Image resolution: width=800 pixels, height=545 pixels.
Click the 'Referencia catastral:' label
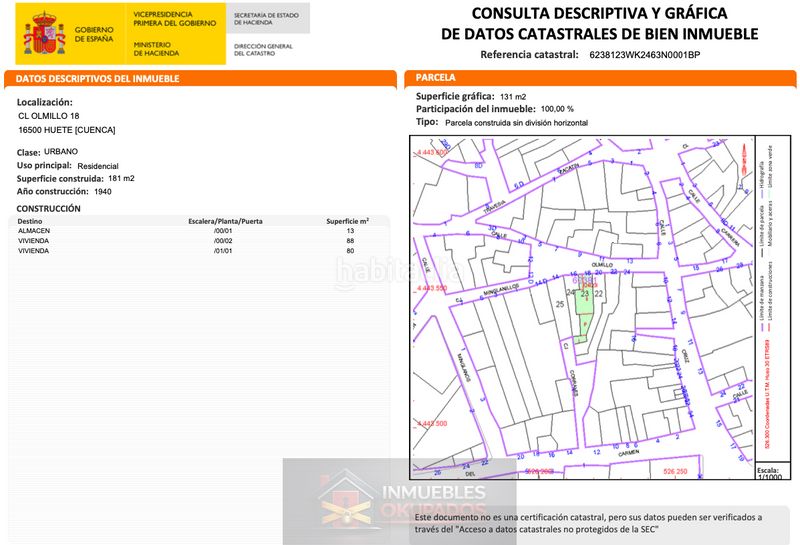coord(530,55)
